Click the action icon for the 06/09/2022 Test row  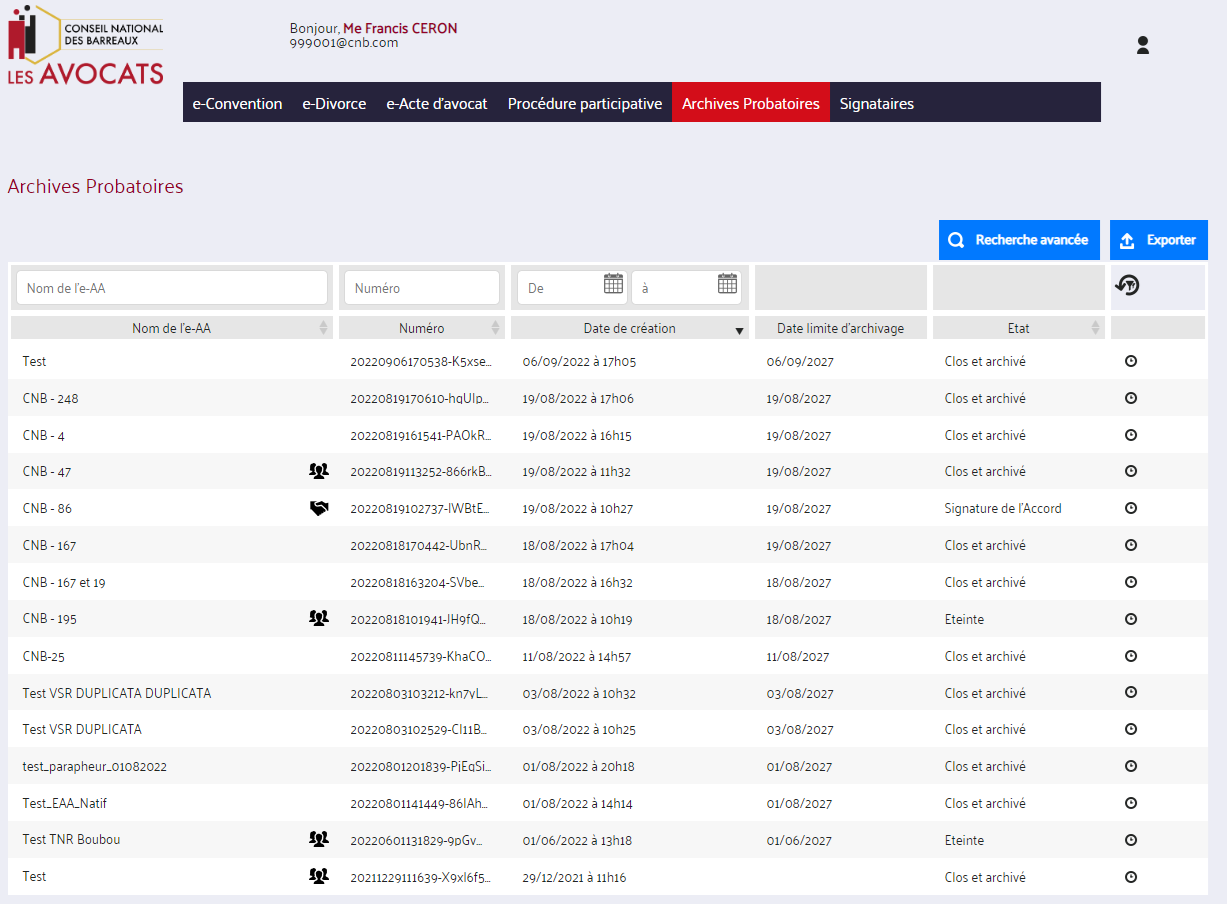(x=1131, y=361)
